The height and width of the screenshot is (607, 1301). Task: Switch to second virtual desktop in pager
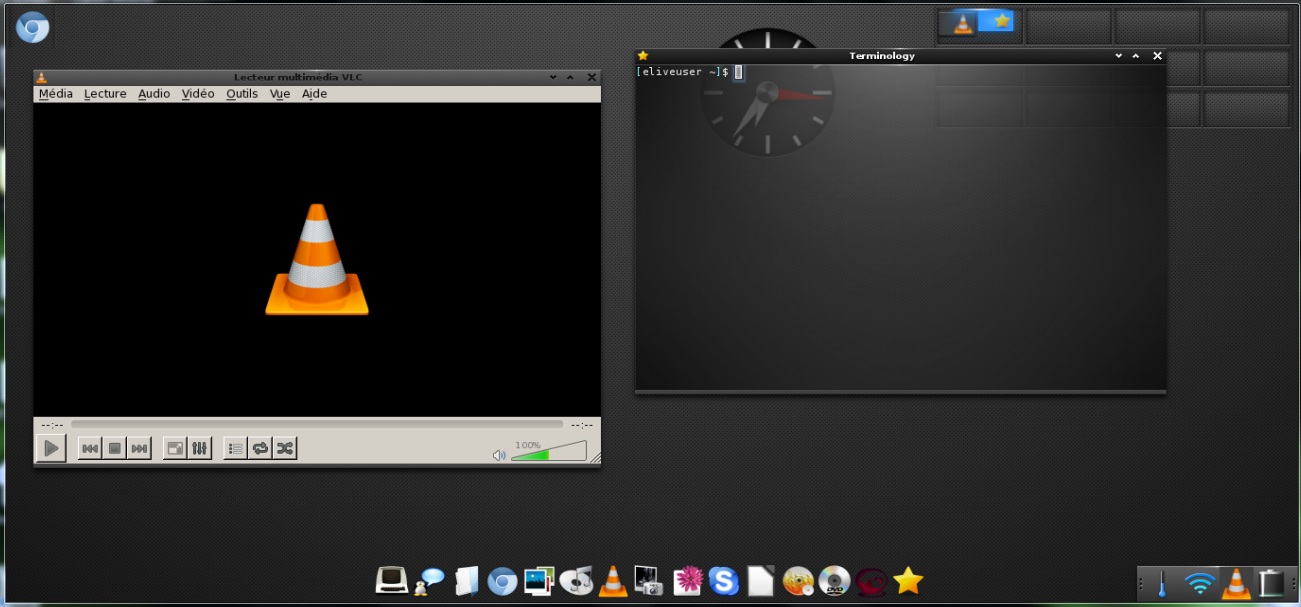click(1069, 27)
